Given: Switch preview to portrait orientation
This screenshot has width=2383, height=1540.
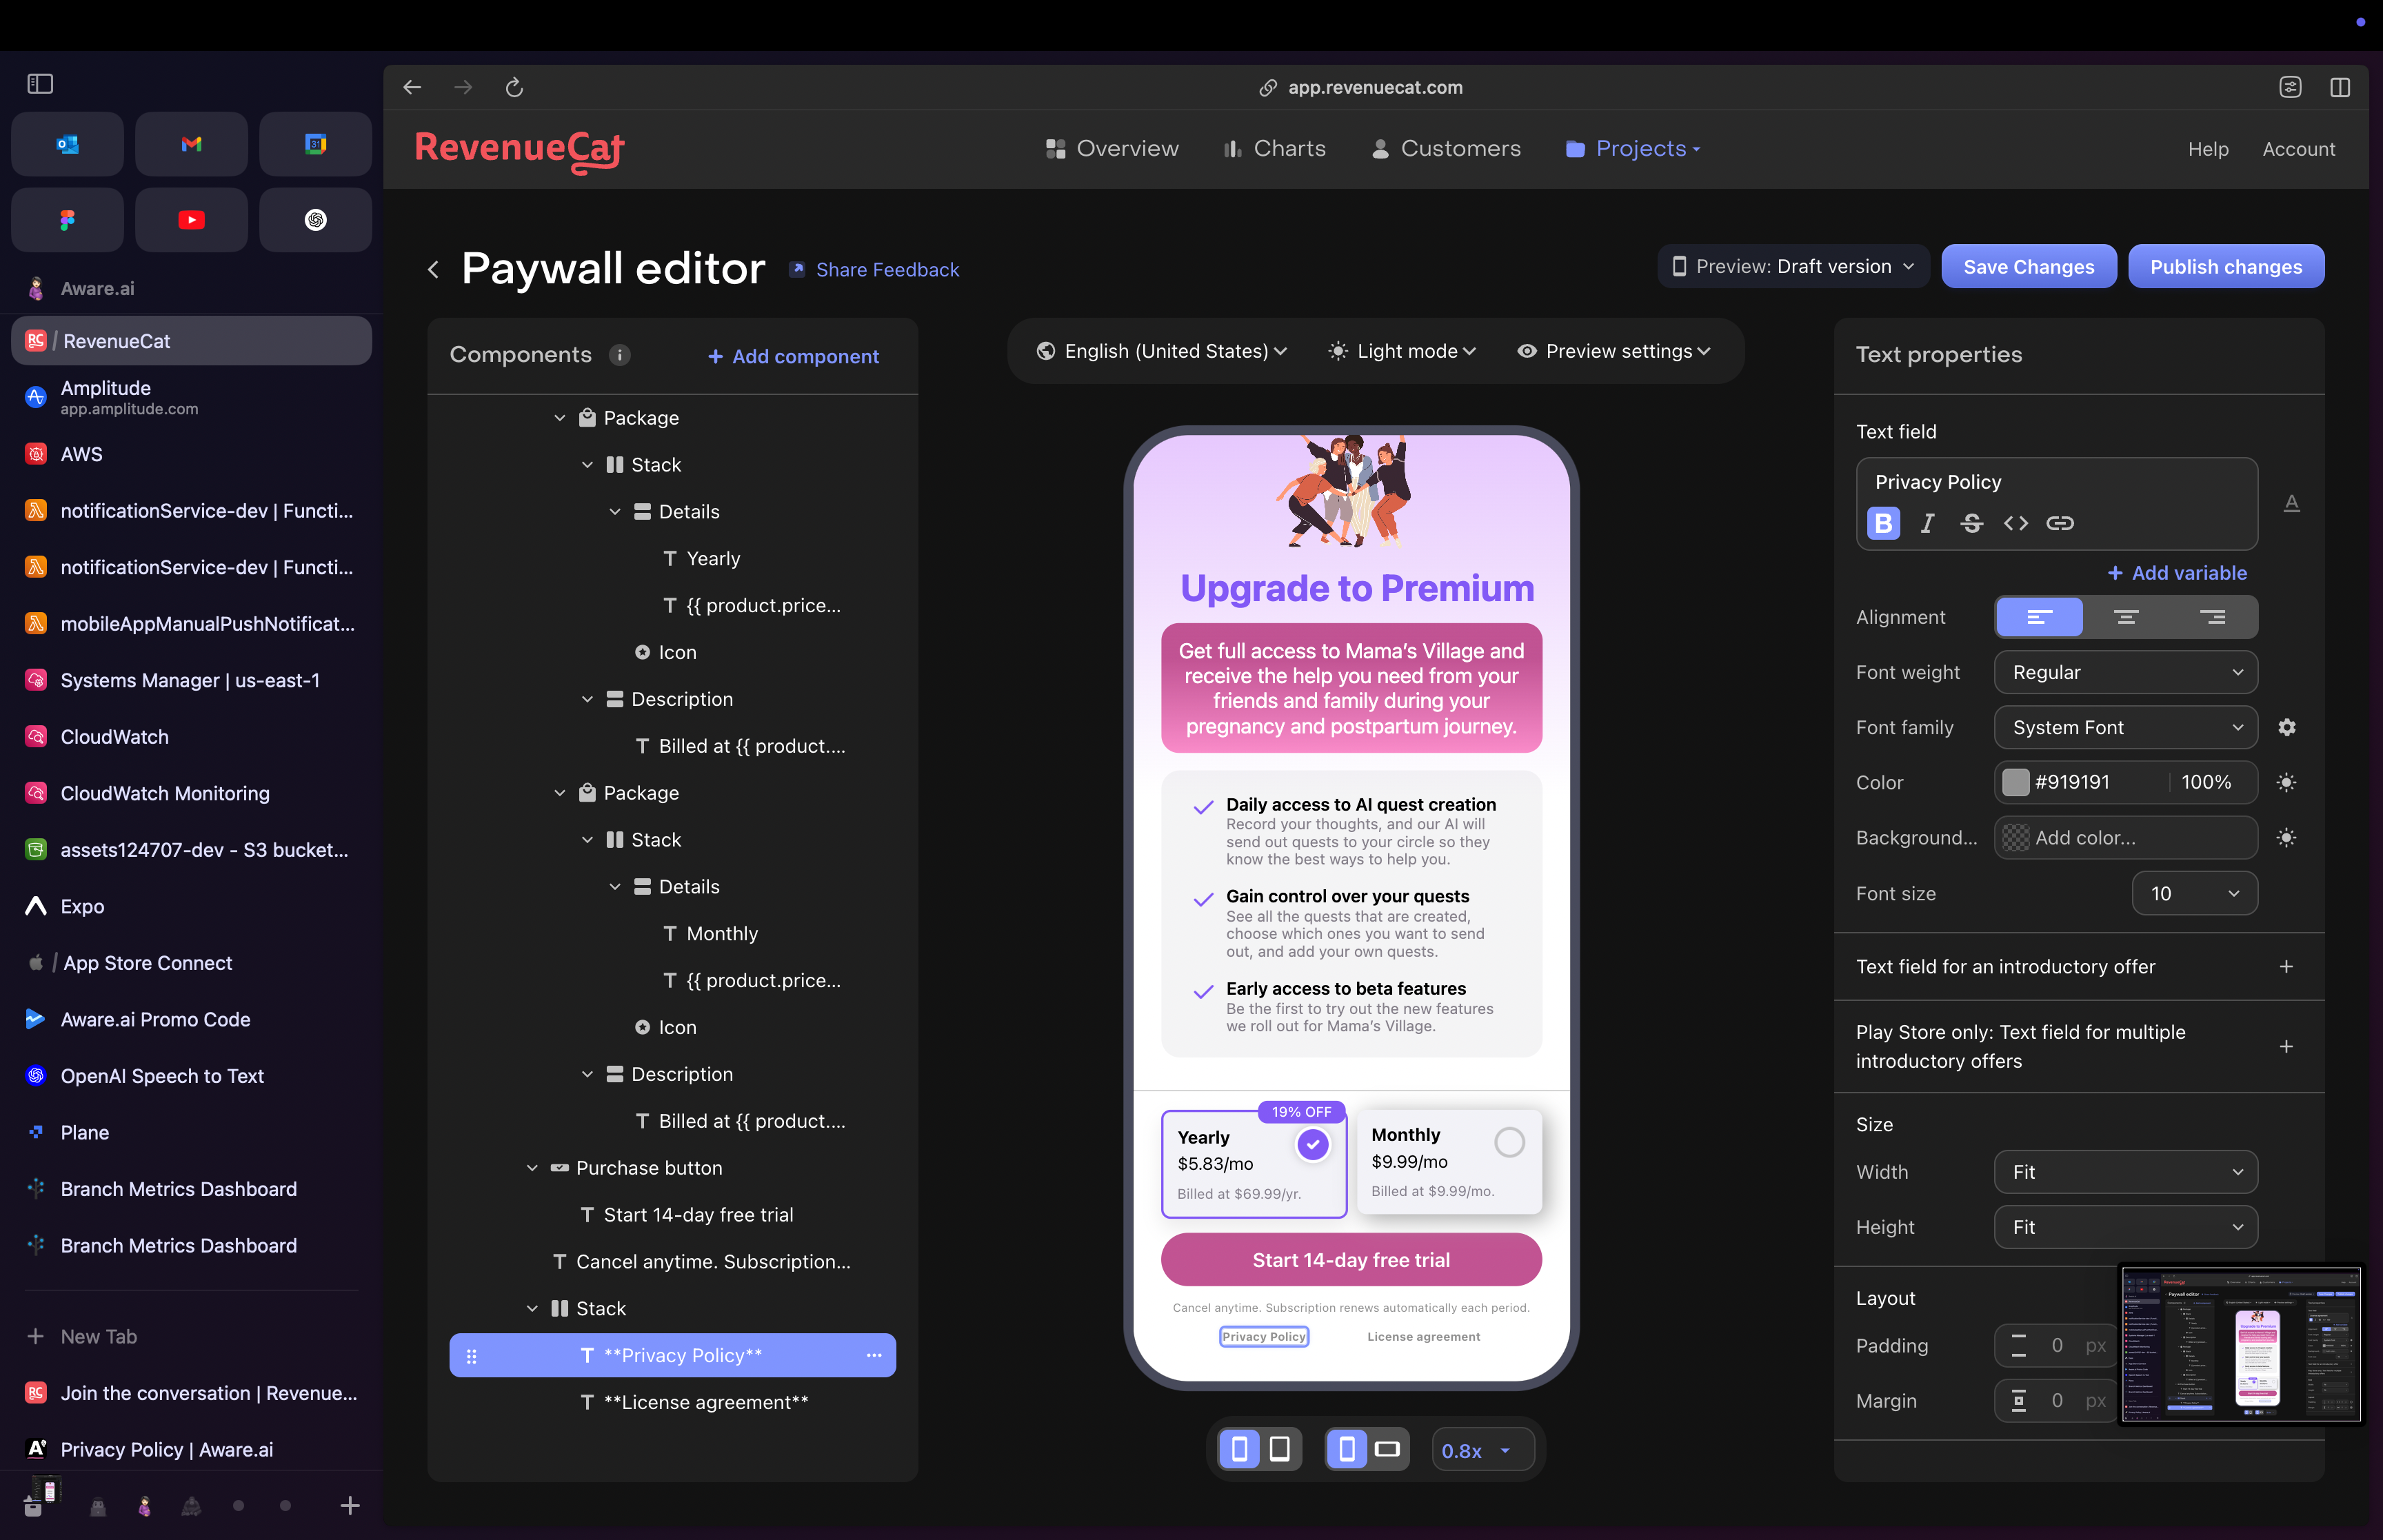Looking at the screenshot, I should click(1347, 1449).
